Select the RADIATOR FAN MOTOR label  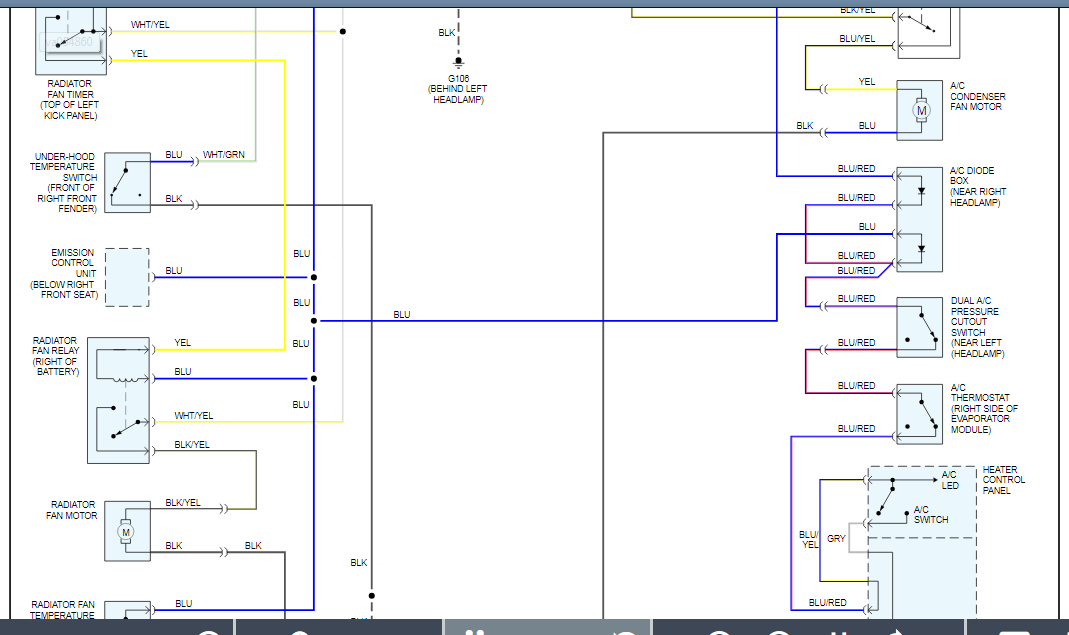pyautogui.click(x=72, y=510)
